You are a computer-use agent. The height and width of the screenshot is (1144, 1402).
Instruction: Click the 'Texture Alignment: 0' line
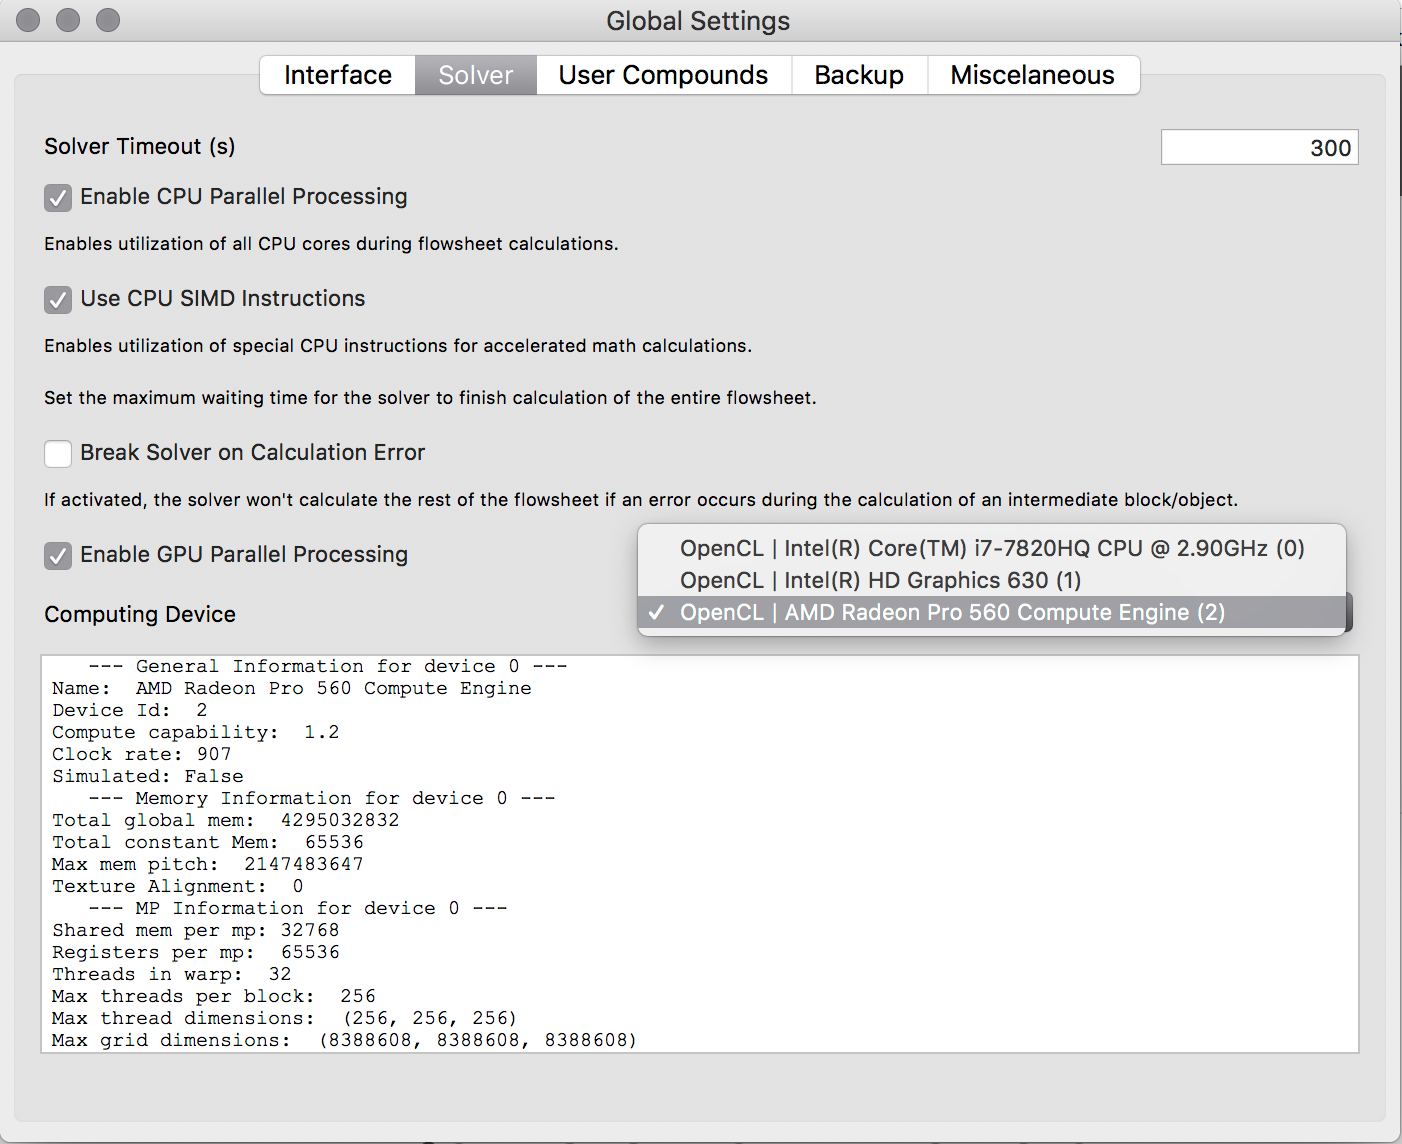tap(178, 886)
